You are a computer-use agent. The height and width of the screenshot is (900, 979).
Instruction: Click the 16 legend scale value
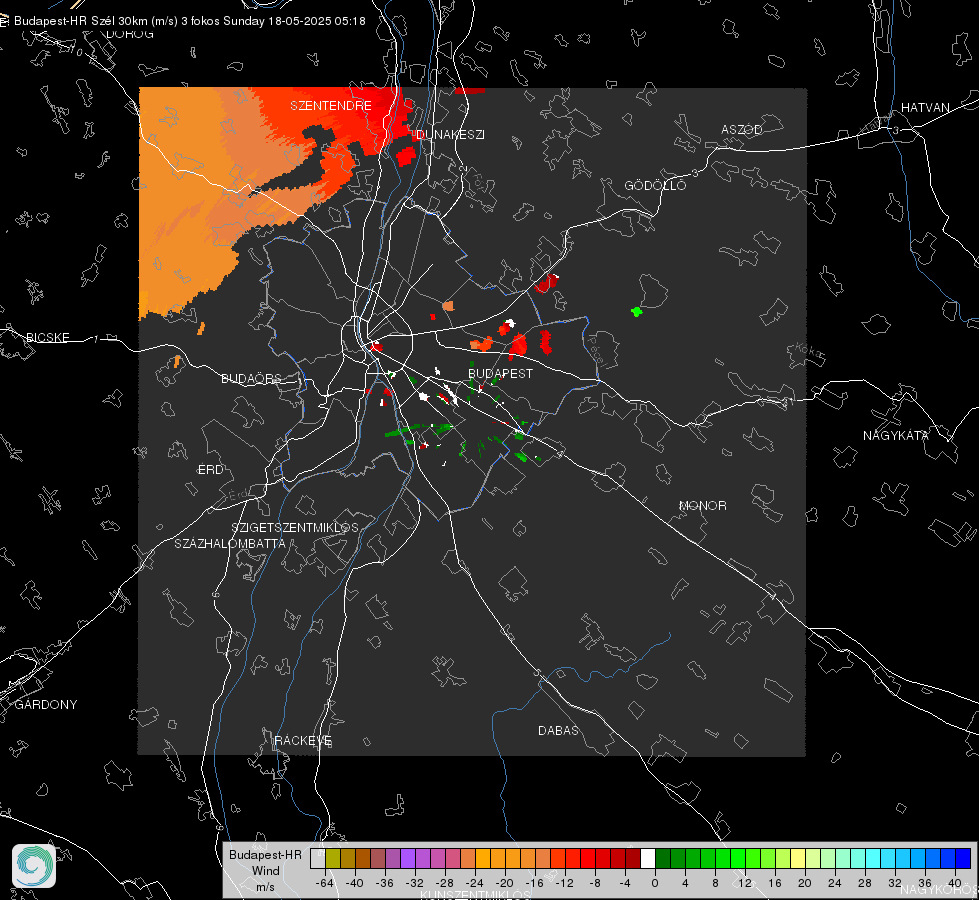775,883
